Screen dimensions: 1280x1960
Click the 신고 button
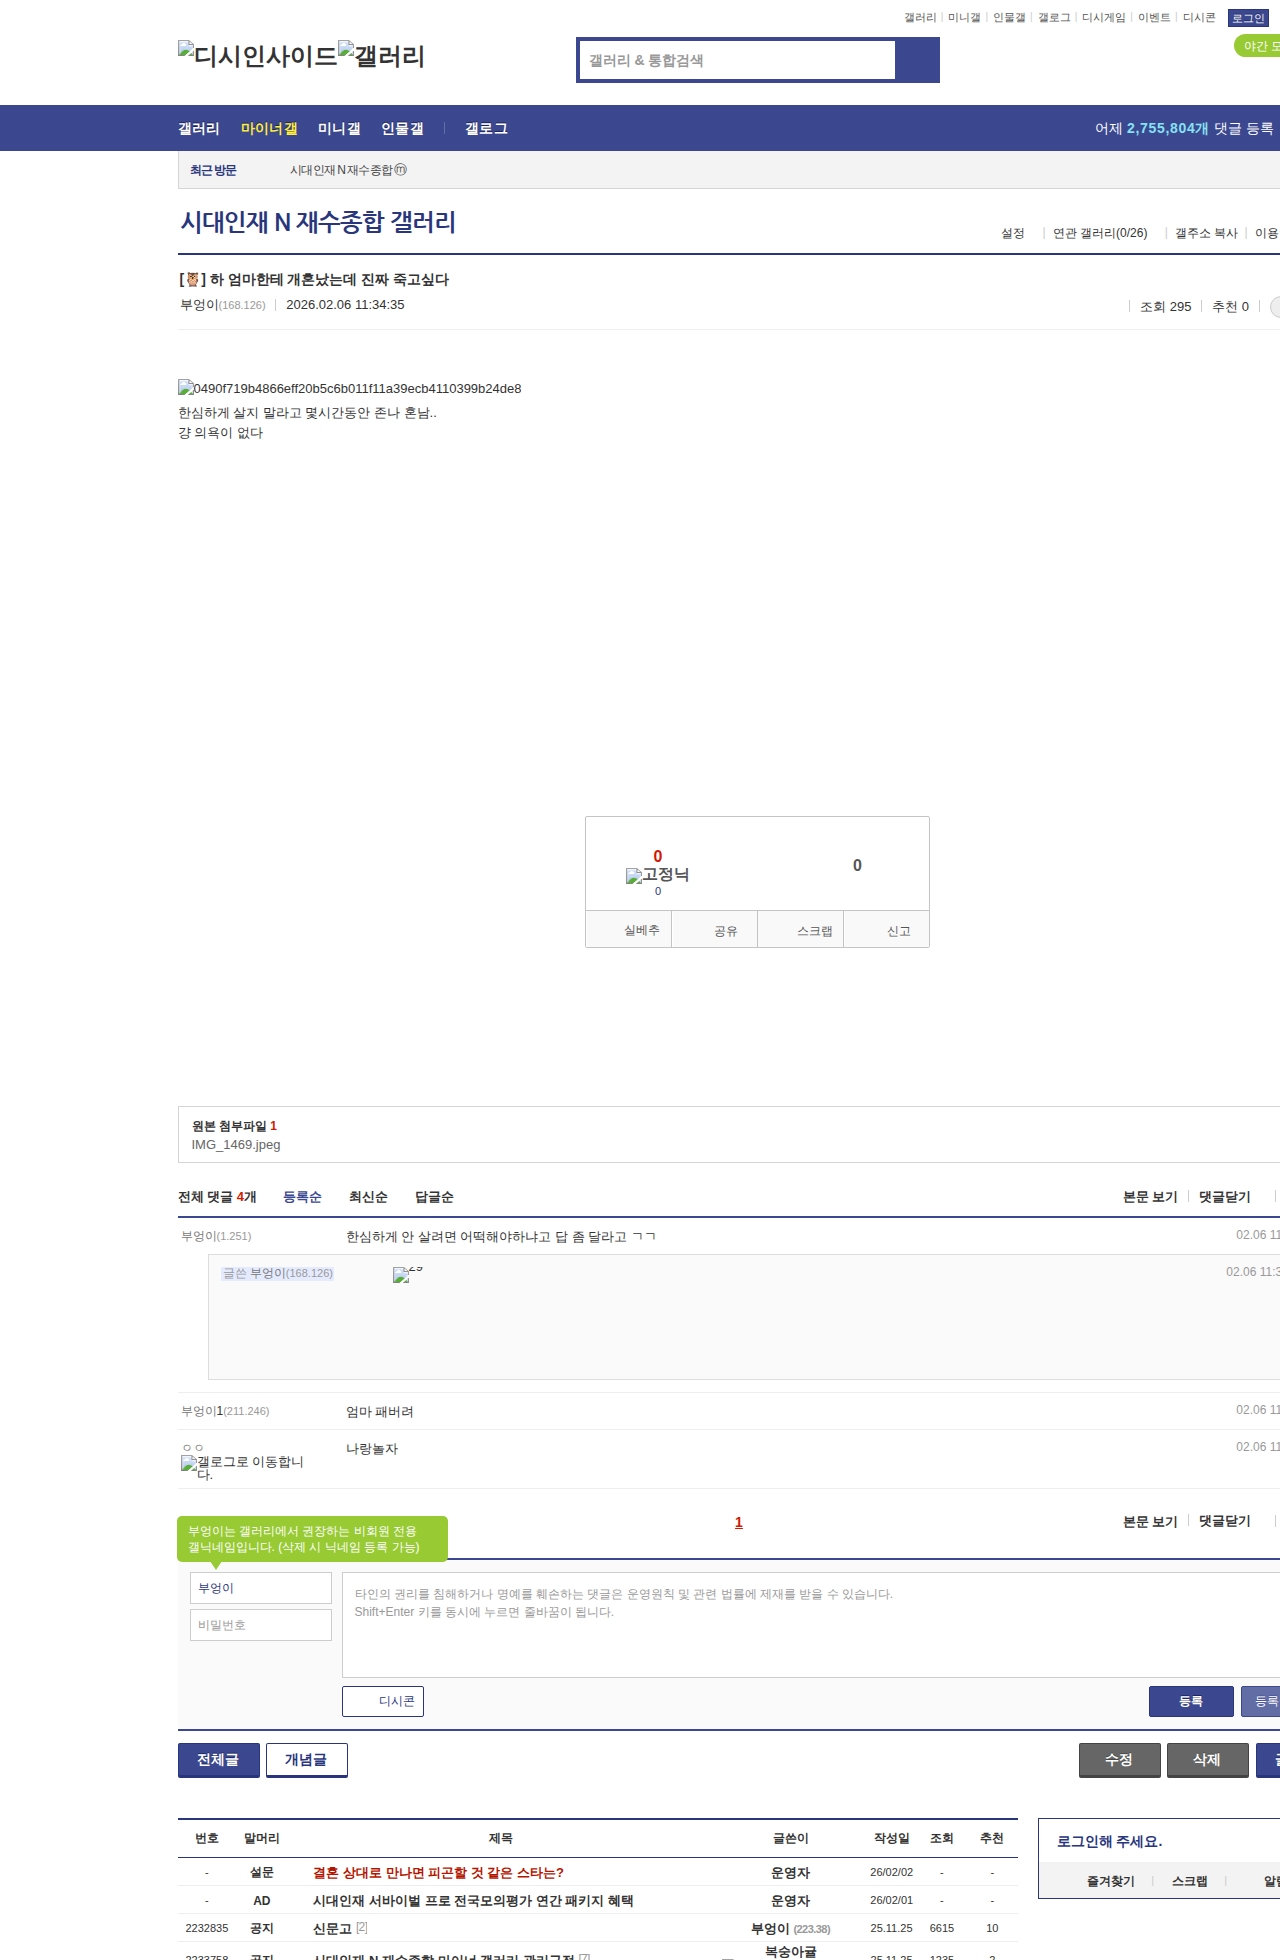(x=887, y=930)
